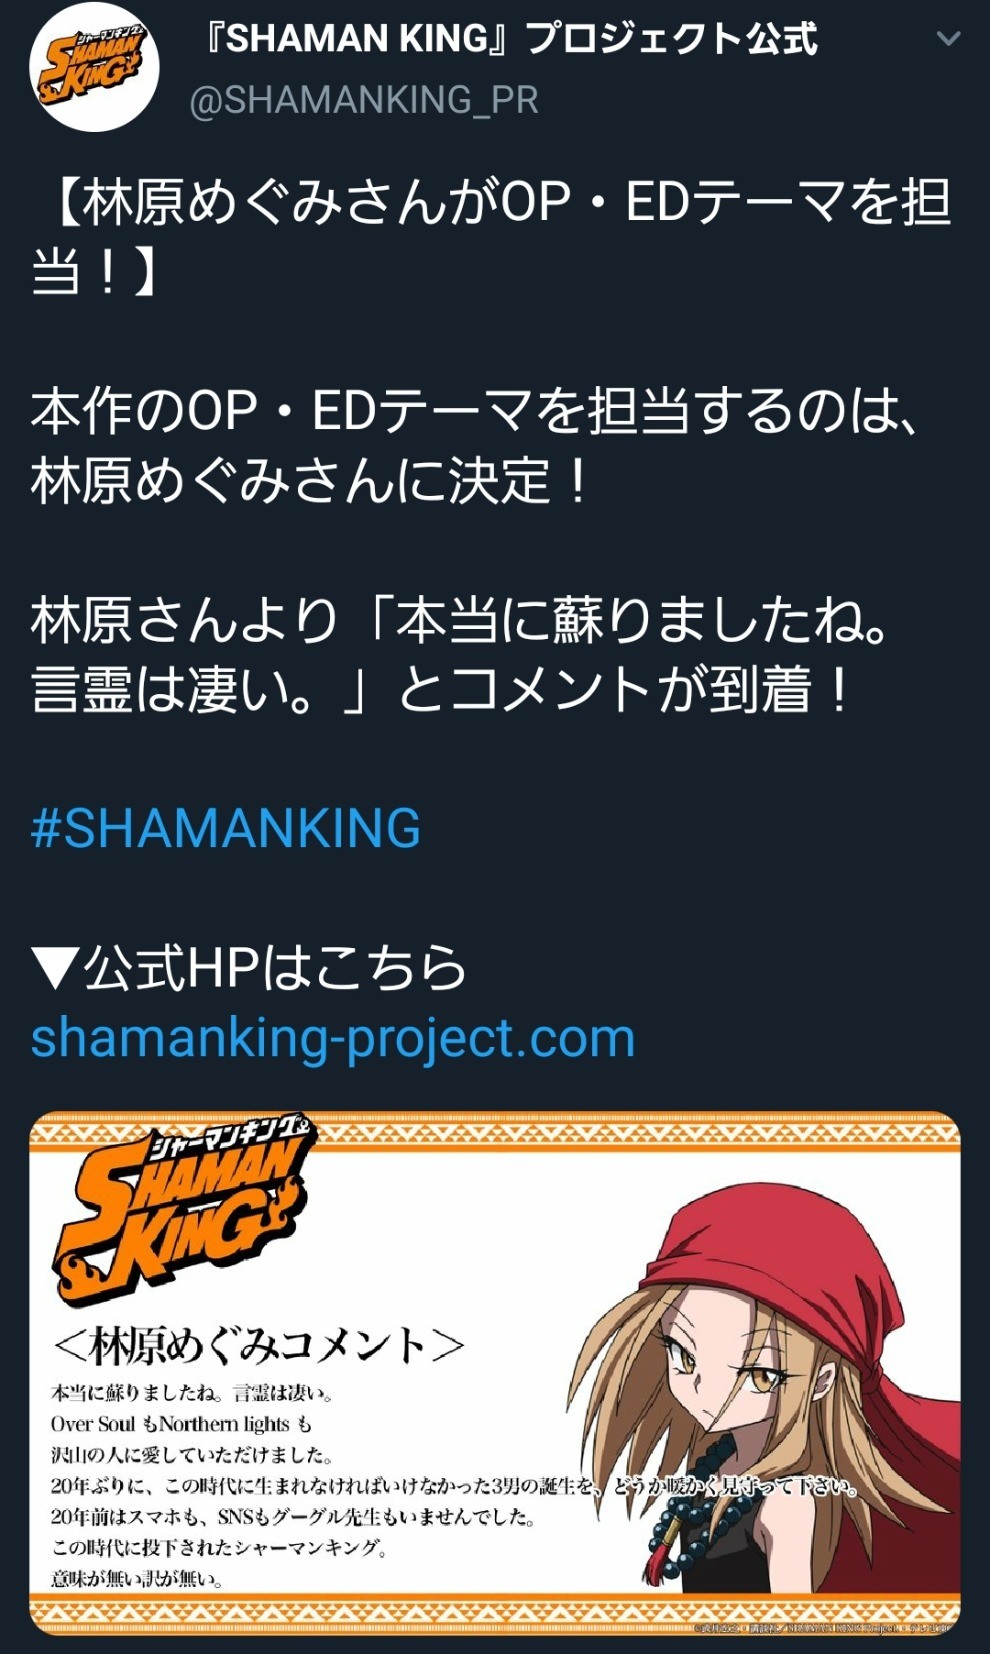Image resolution: width=990 pixels, height=1654 pixels.
Task: Click the orange patterned top border of the image
Action: [495, 1132]
